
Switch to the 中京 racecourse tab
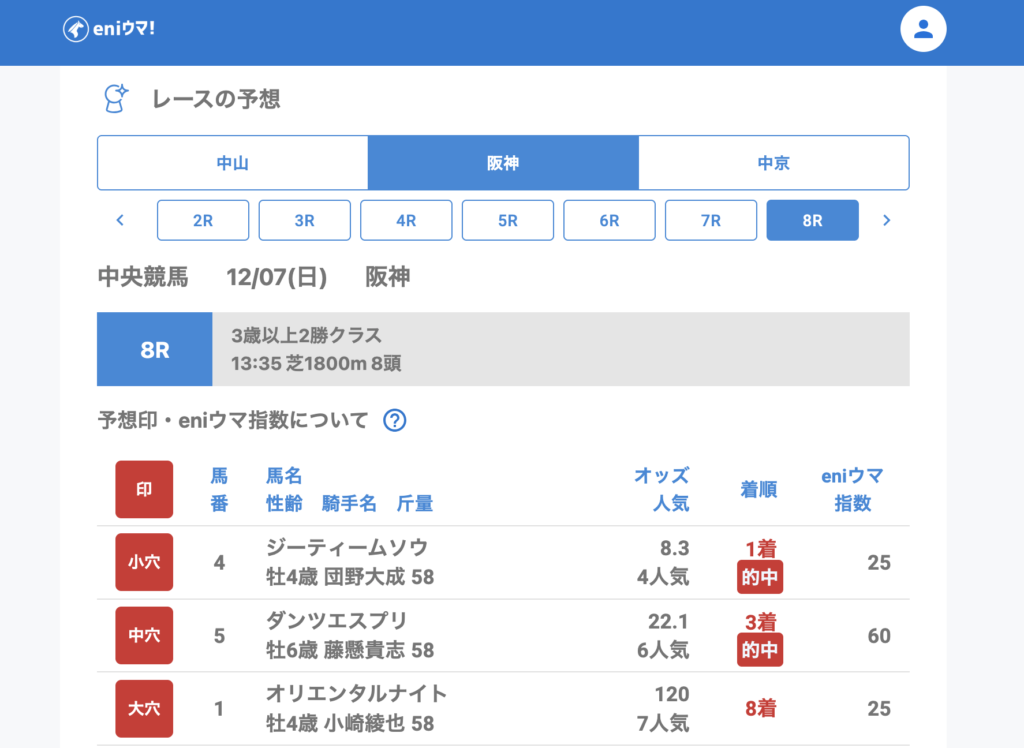pyautogui.click(x=773, y=163)
